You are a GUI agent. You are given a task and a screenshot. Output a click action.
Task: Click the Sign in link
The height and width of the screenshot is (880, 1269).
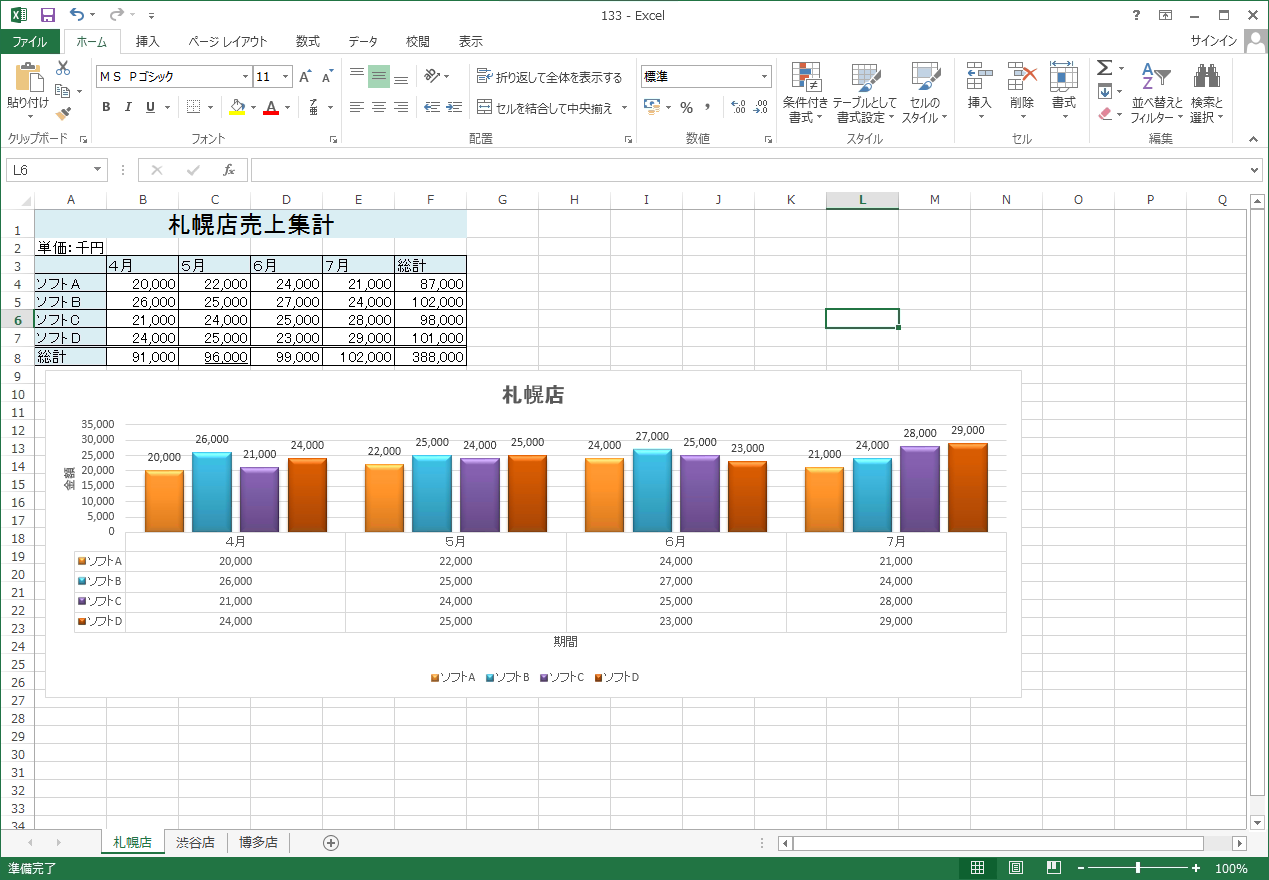click(x=1213, y=42)
